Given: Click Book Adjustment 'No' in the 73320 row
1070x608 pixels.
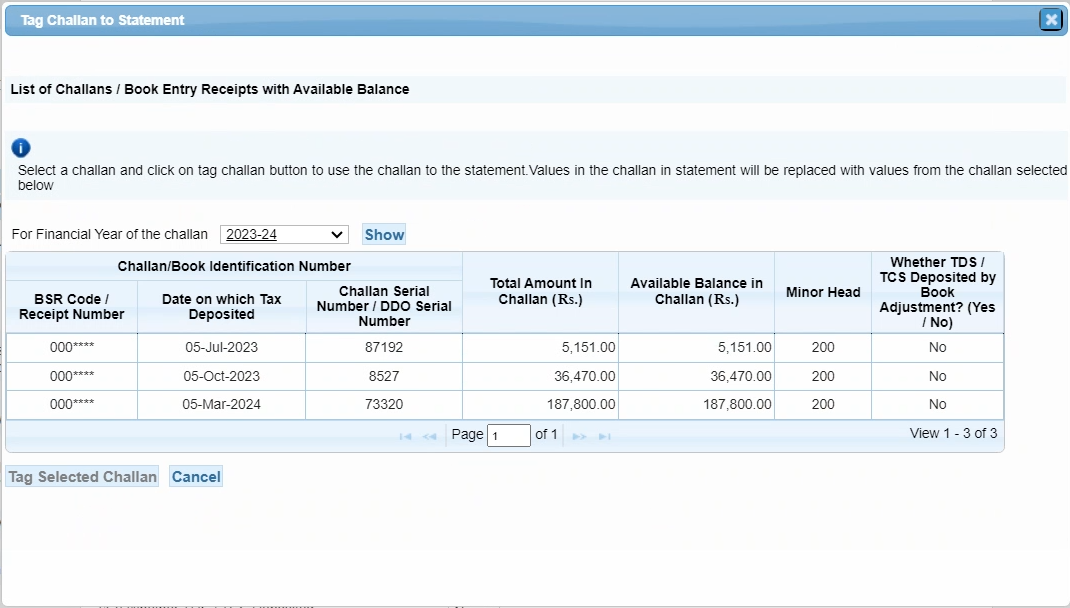Looking at the screenshot, I should coord(938,404).
